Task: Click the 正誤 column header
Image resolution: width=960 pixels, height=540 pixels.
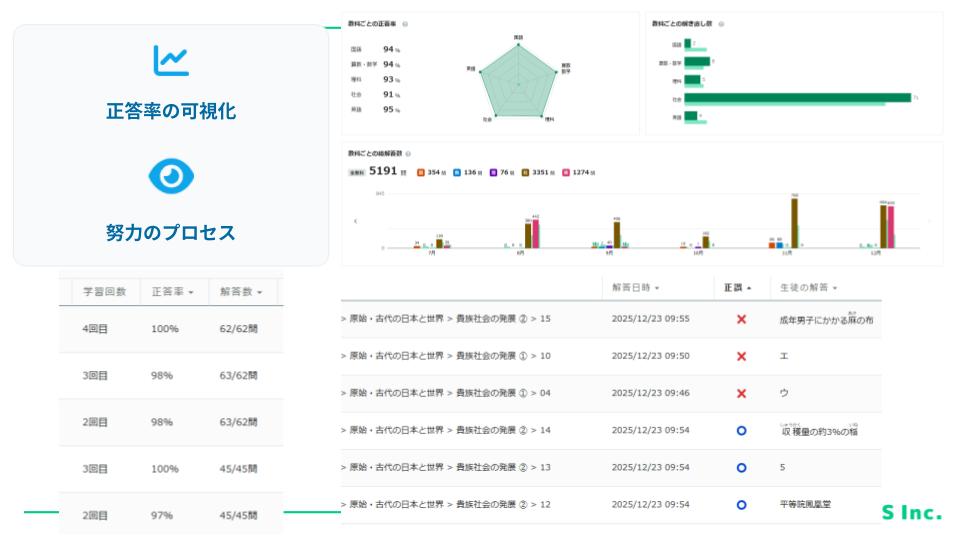Action: pyautogui.click(x=736, y=287)
